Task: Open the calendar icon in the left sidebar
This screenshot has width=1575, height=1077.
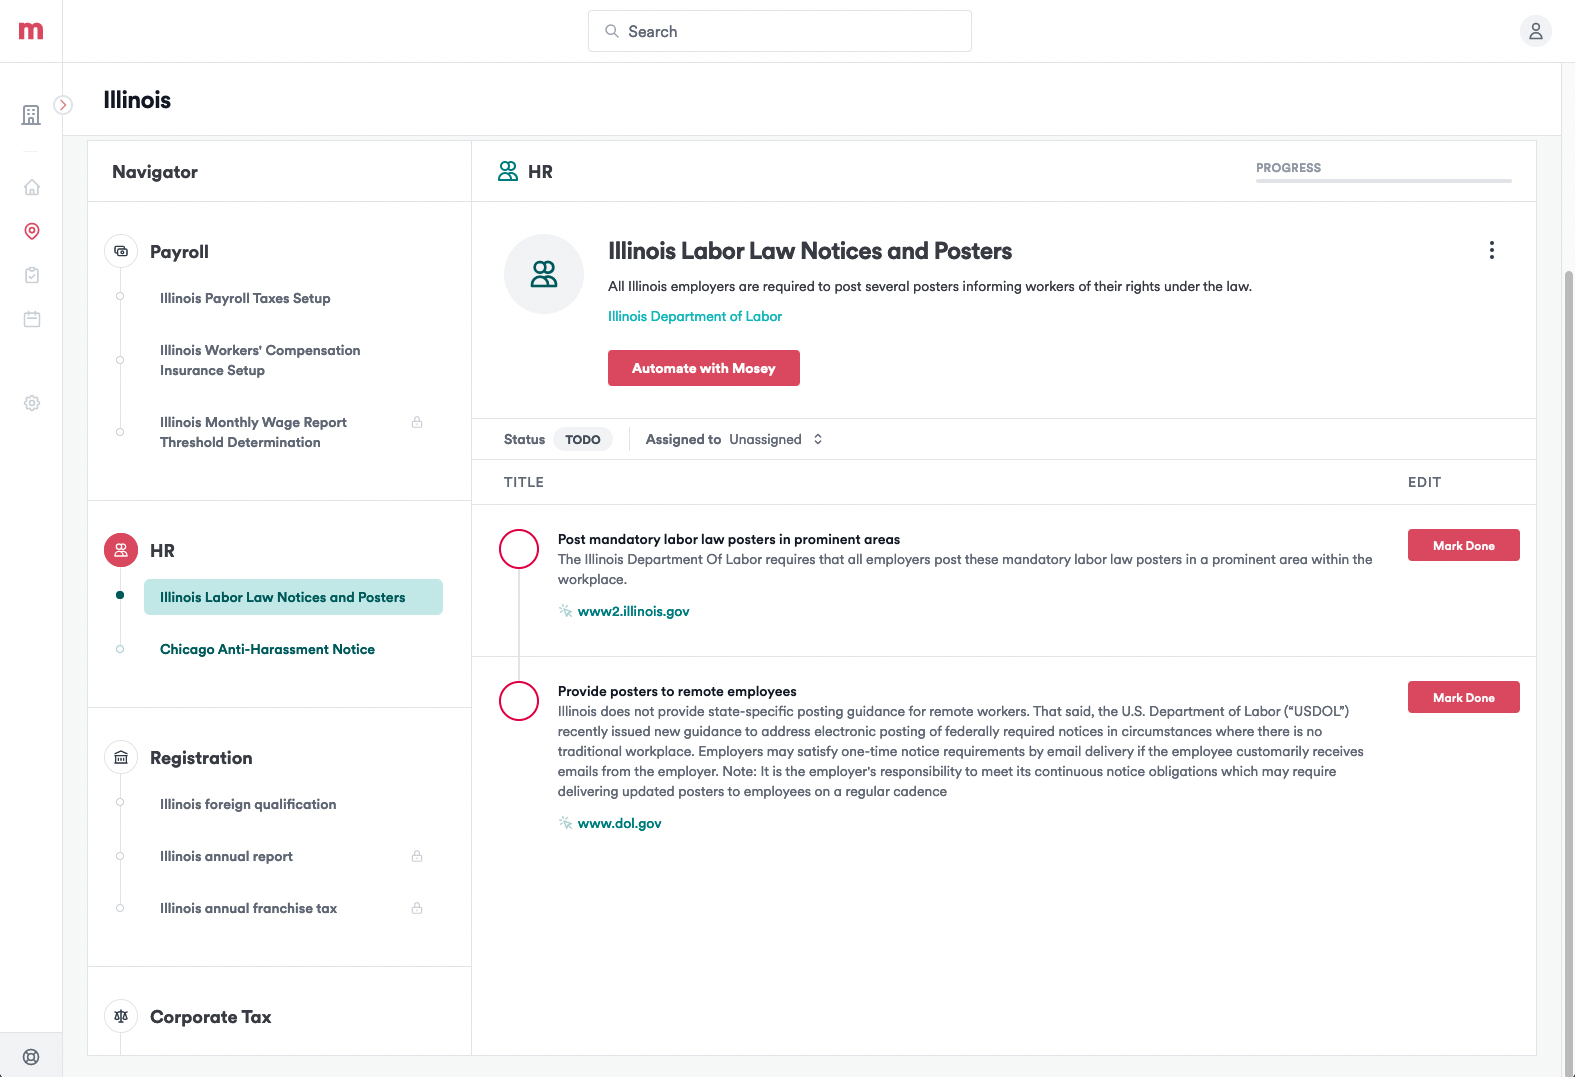Action: (x=31, y=319)
